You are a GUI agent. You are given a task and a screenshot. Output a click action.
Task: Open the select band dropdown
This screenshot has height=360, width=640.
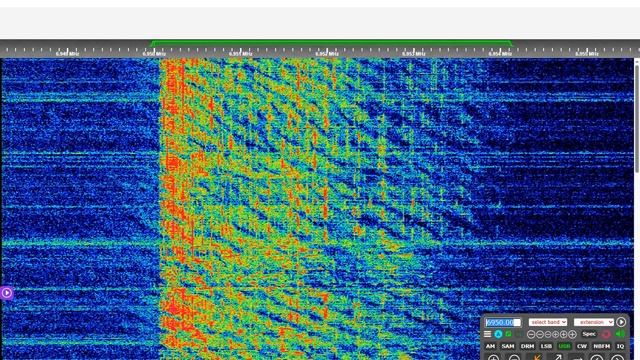pyautogui.click(x=548, y=322)
